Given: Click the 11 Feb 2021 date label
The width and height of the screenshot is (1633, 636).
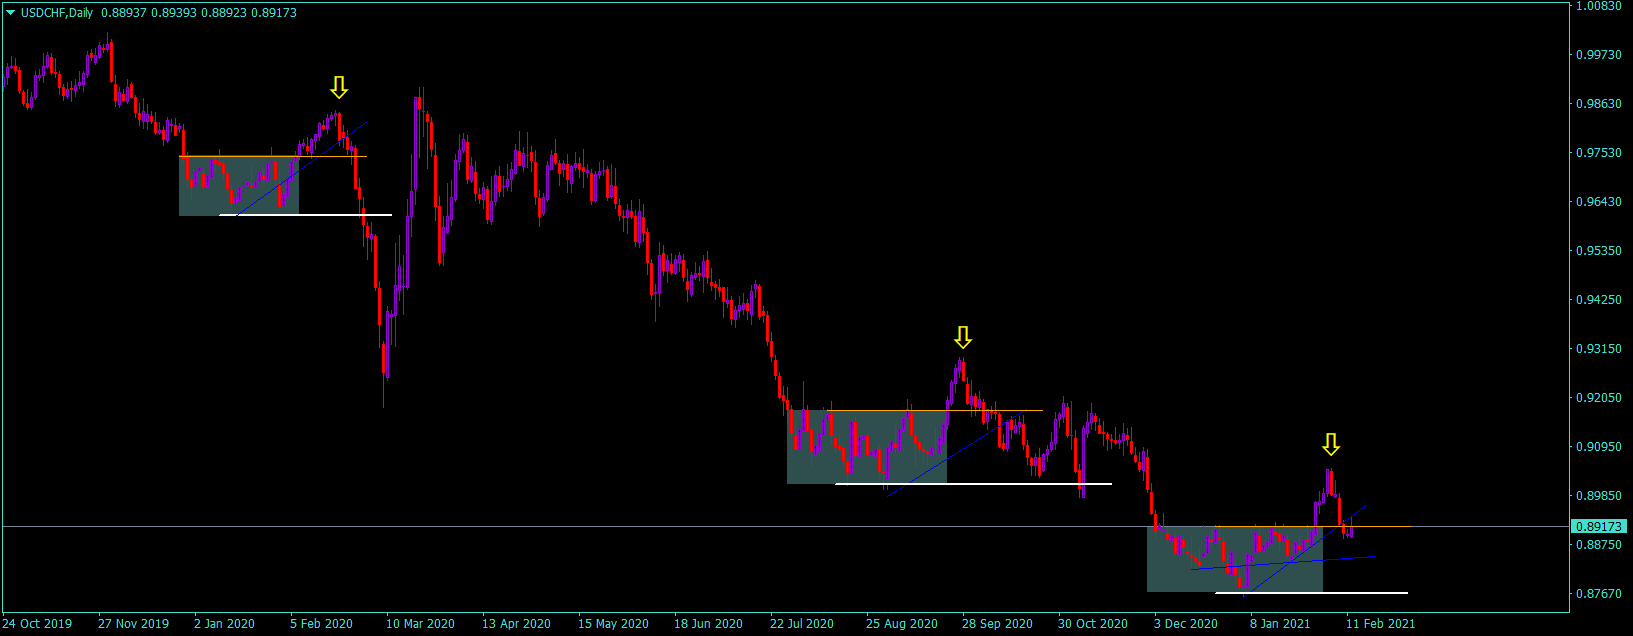Looking at the screenshot, I should 1381,624.
